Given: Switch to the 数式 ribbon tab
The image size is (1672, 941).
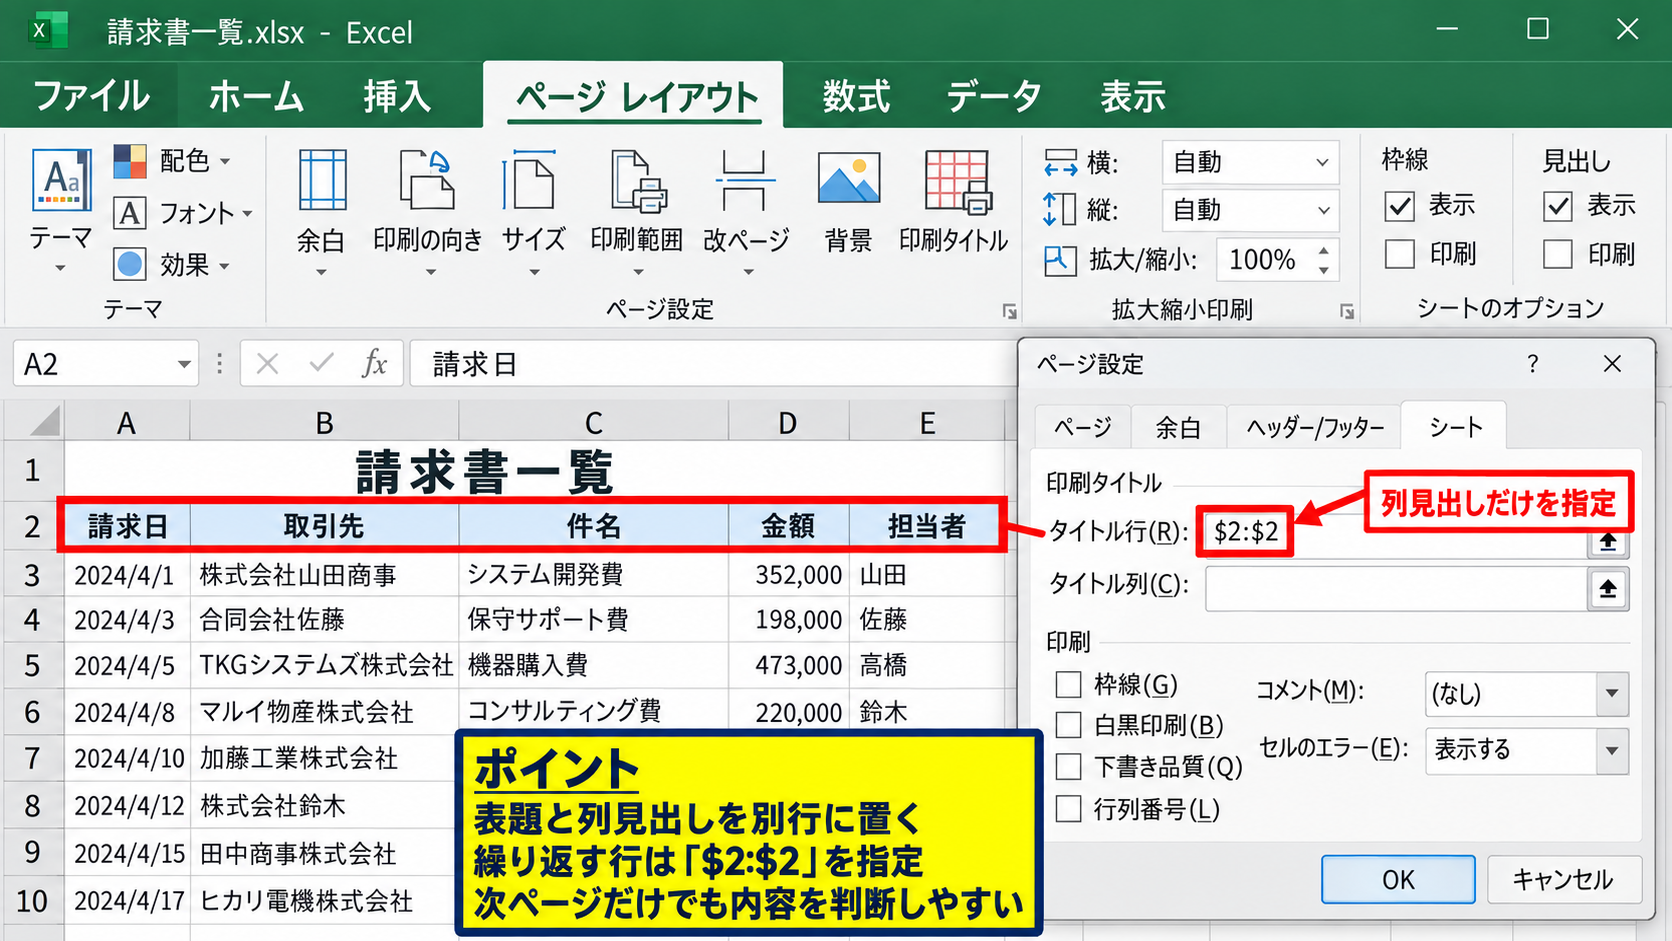Looking at the screenshot, I should [856, 96].
